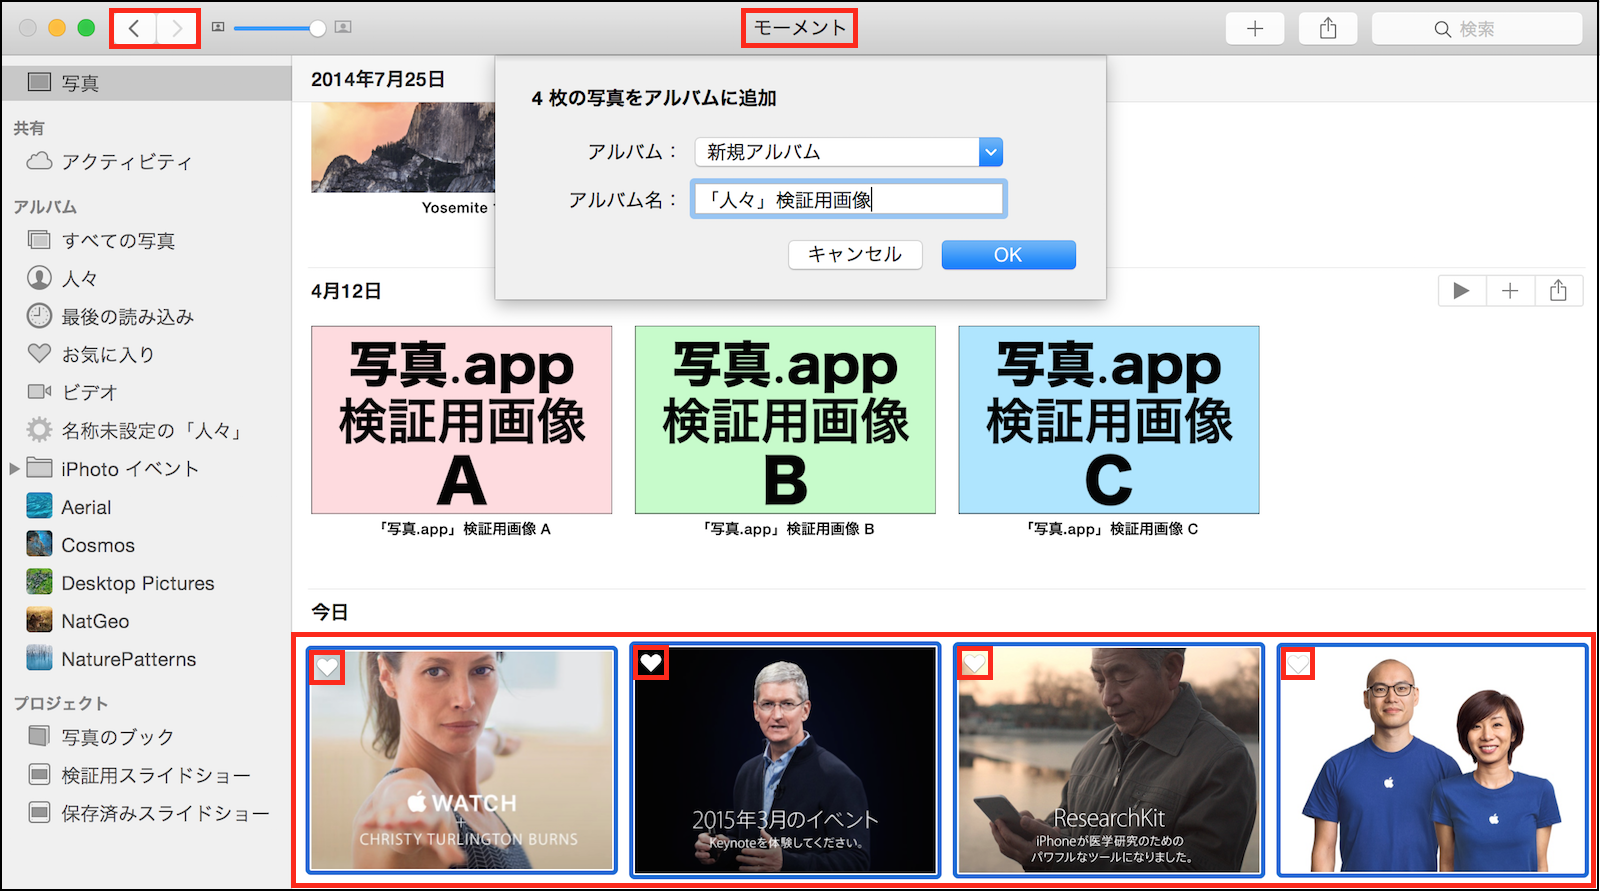Click the 検索 search field
1600x891 pixels.
(x=1477, y=29)
